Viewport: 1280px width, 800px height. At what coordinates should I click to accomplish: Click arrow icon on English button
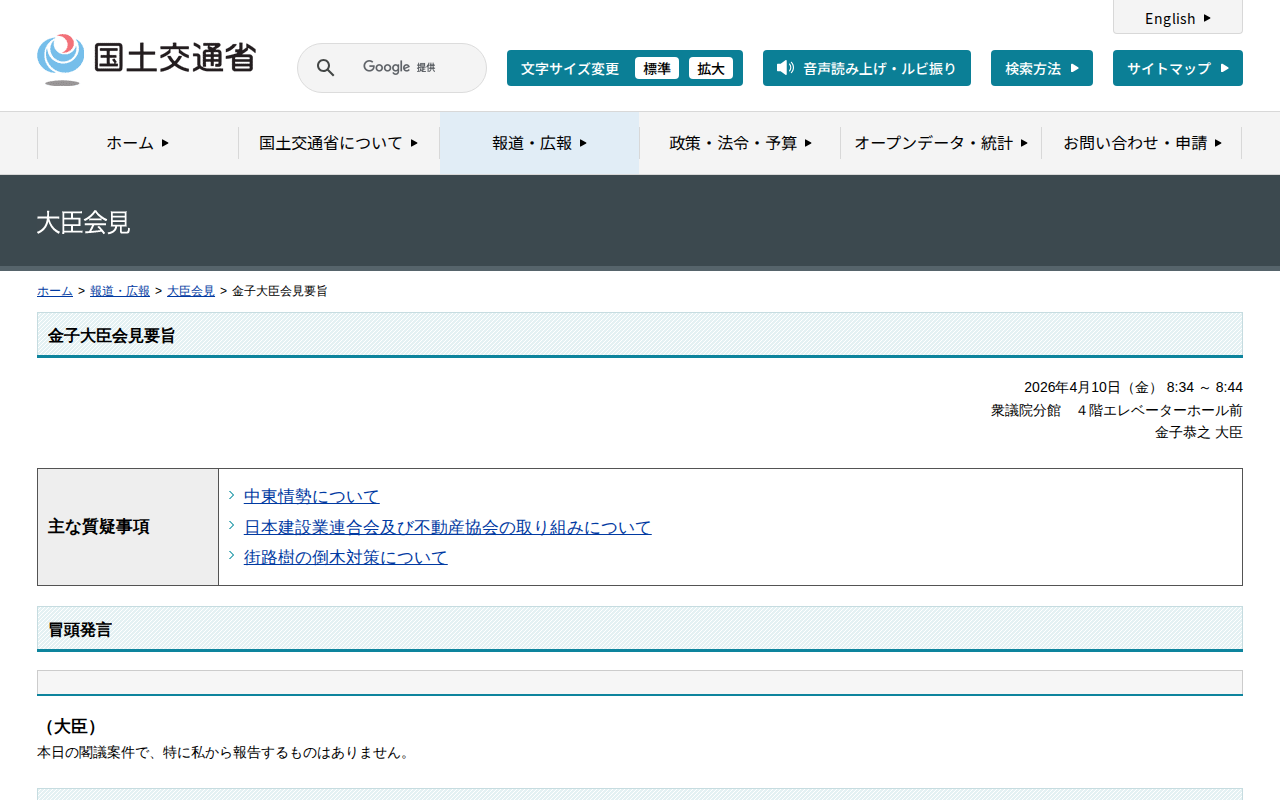click(x=1207, y=18)
